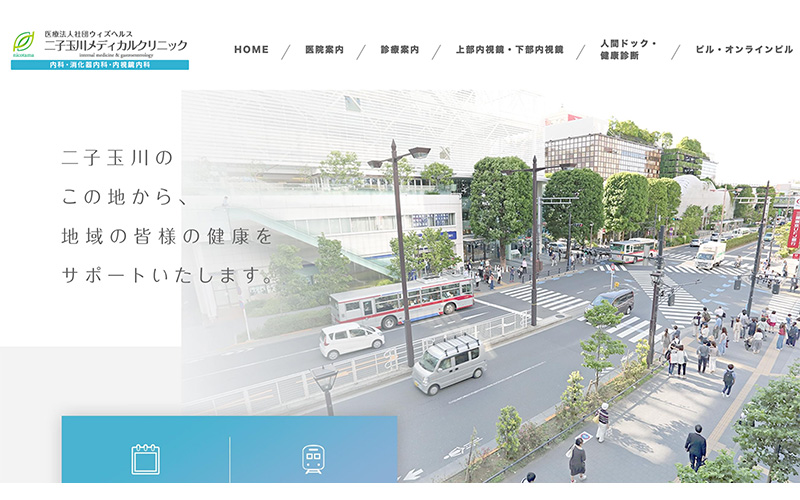The image size is (800, 500).
Task: Select 診療案内 in the navigation bar
Action: [x=400, y=50]
